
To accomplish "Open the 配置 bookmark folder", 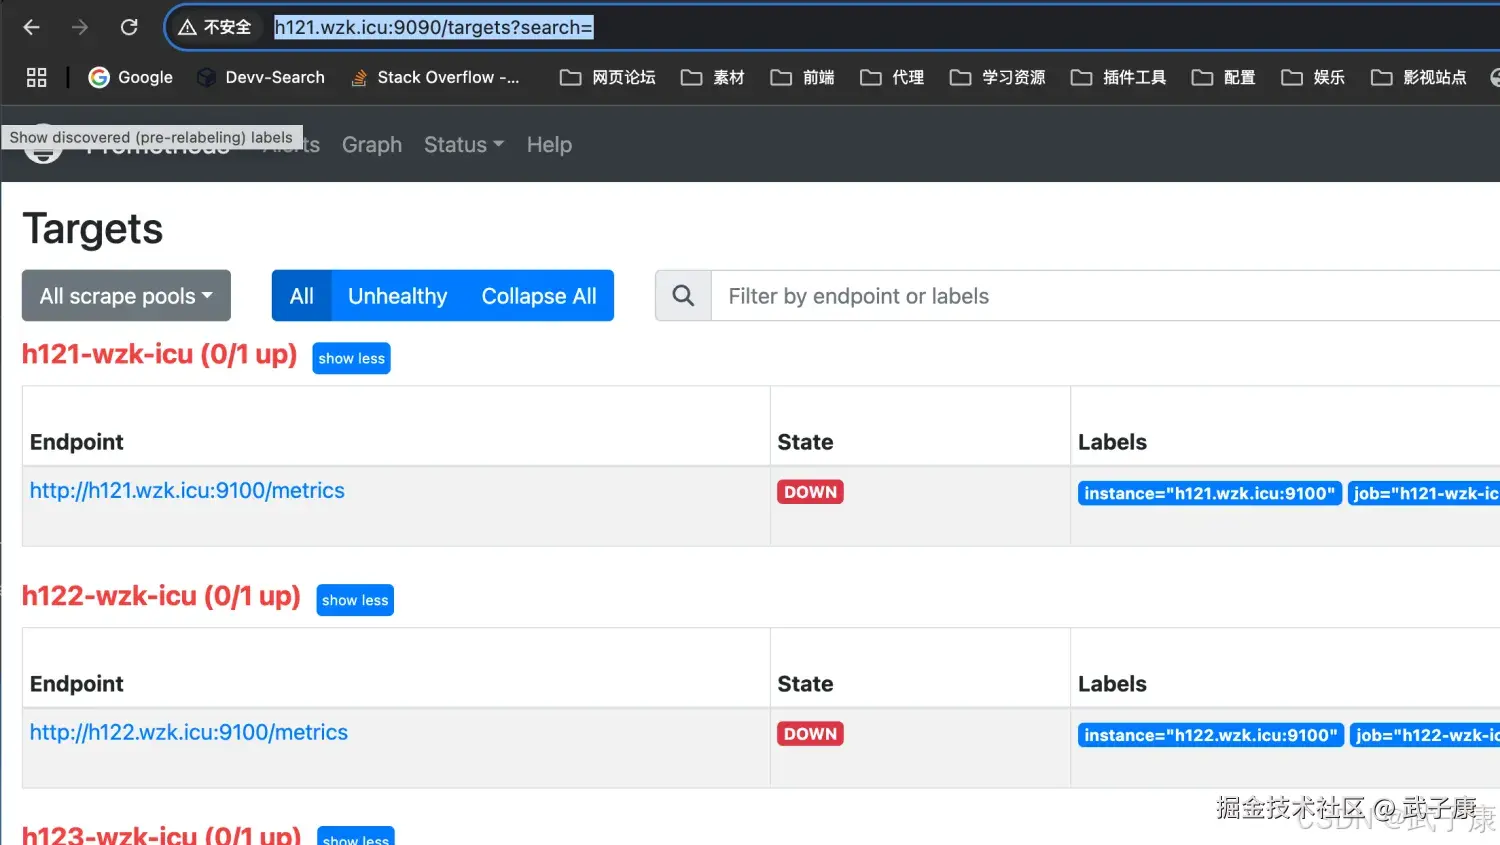I will tap(1224, 77).
